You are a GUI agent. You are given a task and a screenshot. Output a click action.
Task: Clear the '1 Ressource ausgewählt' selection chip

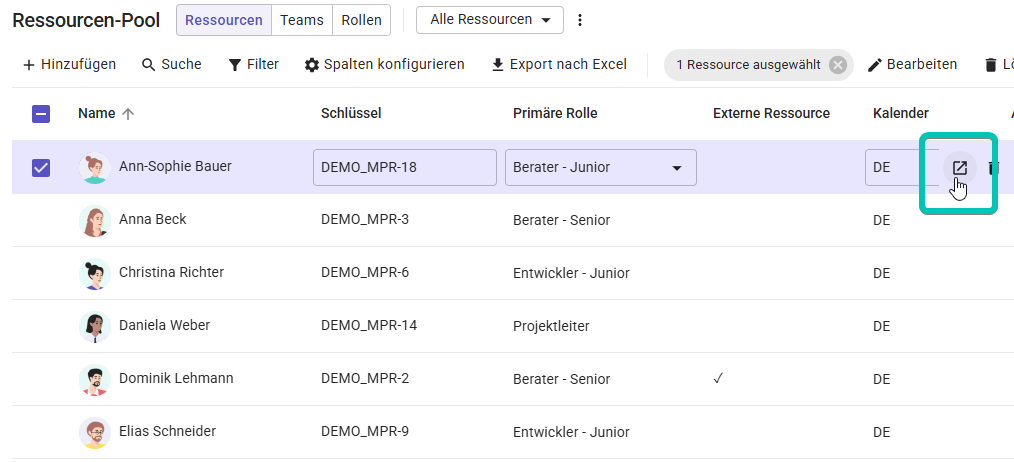coord(837,65)
